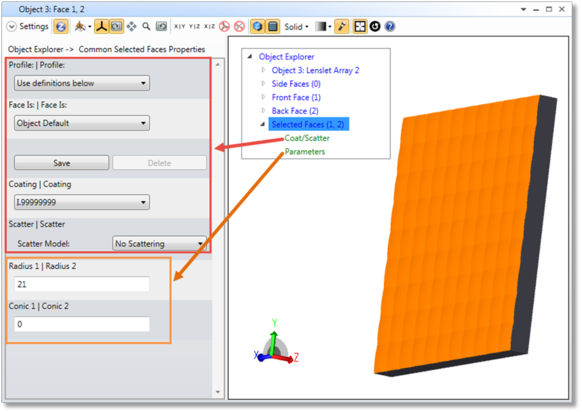Open the Profile dropdown 'Use definitions below'
This screenshot has height=412, width=582.
click(82, 83)
